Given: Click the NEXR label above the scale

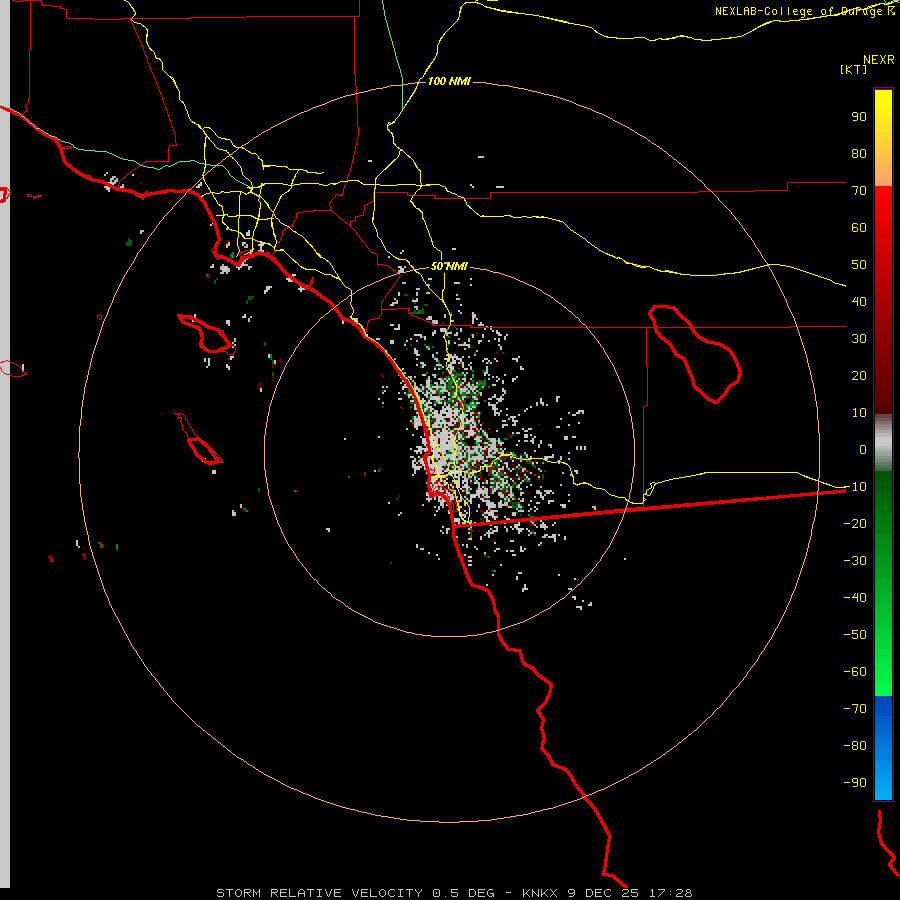Looking at the screenshot, I should [x=879, y=60].
